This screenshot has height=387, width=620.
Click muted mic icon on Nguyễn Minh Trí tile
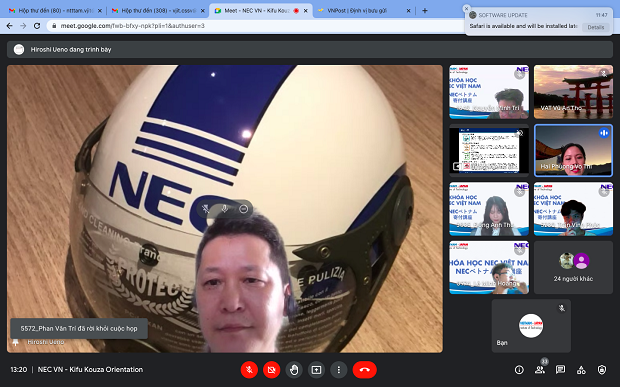tap(519, 74)
